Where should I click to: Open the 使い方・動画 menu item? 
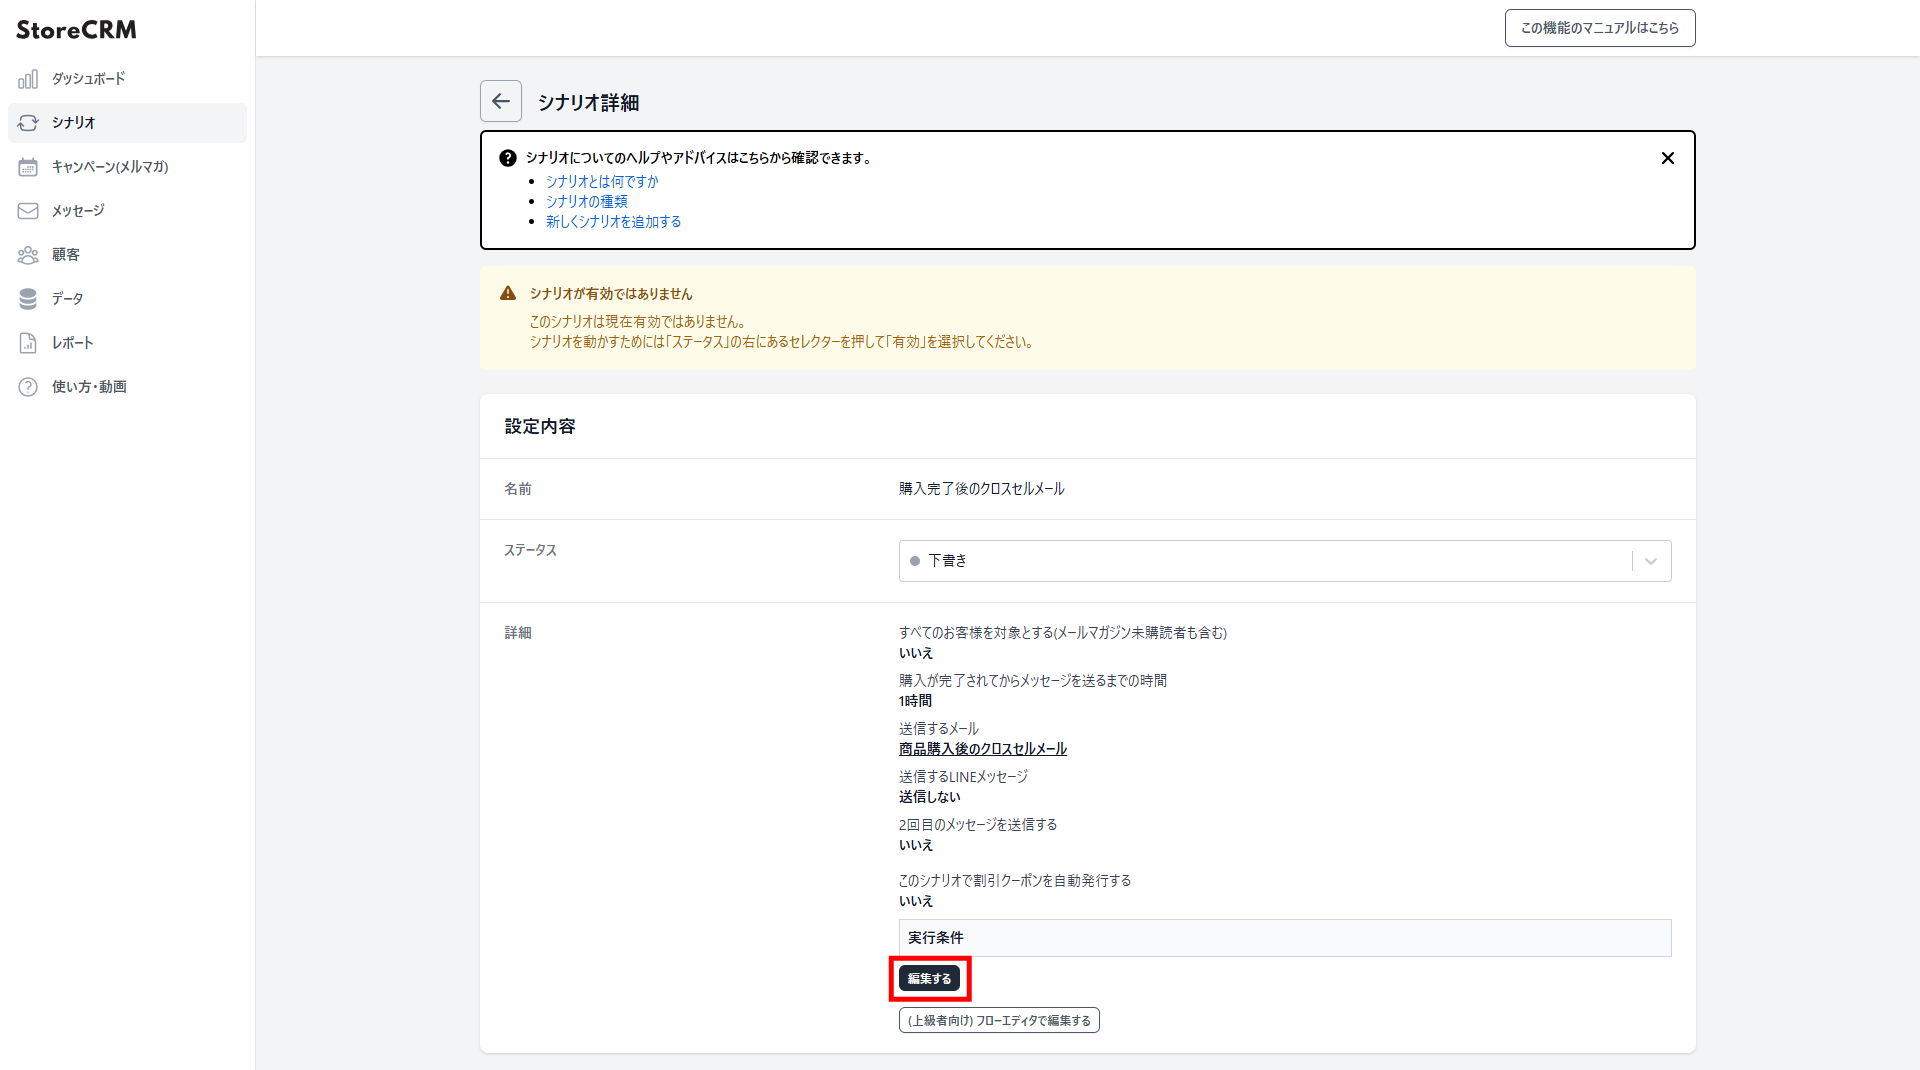(x=89, y=387)
